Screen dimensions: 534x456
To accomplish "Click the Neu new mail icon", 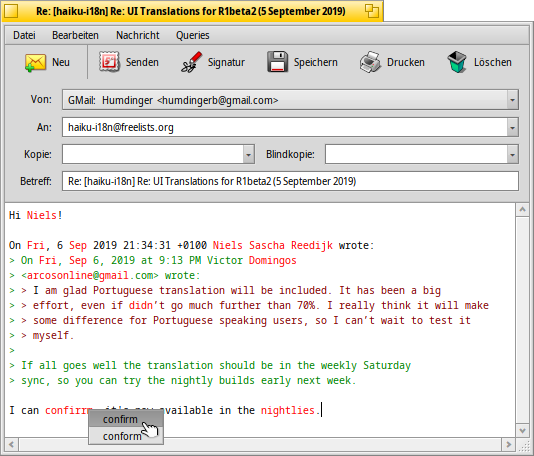I will pos(35,62).
